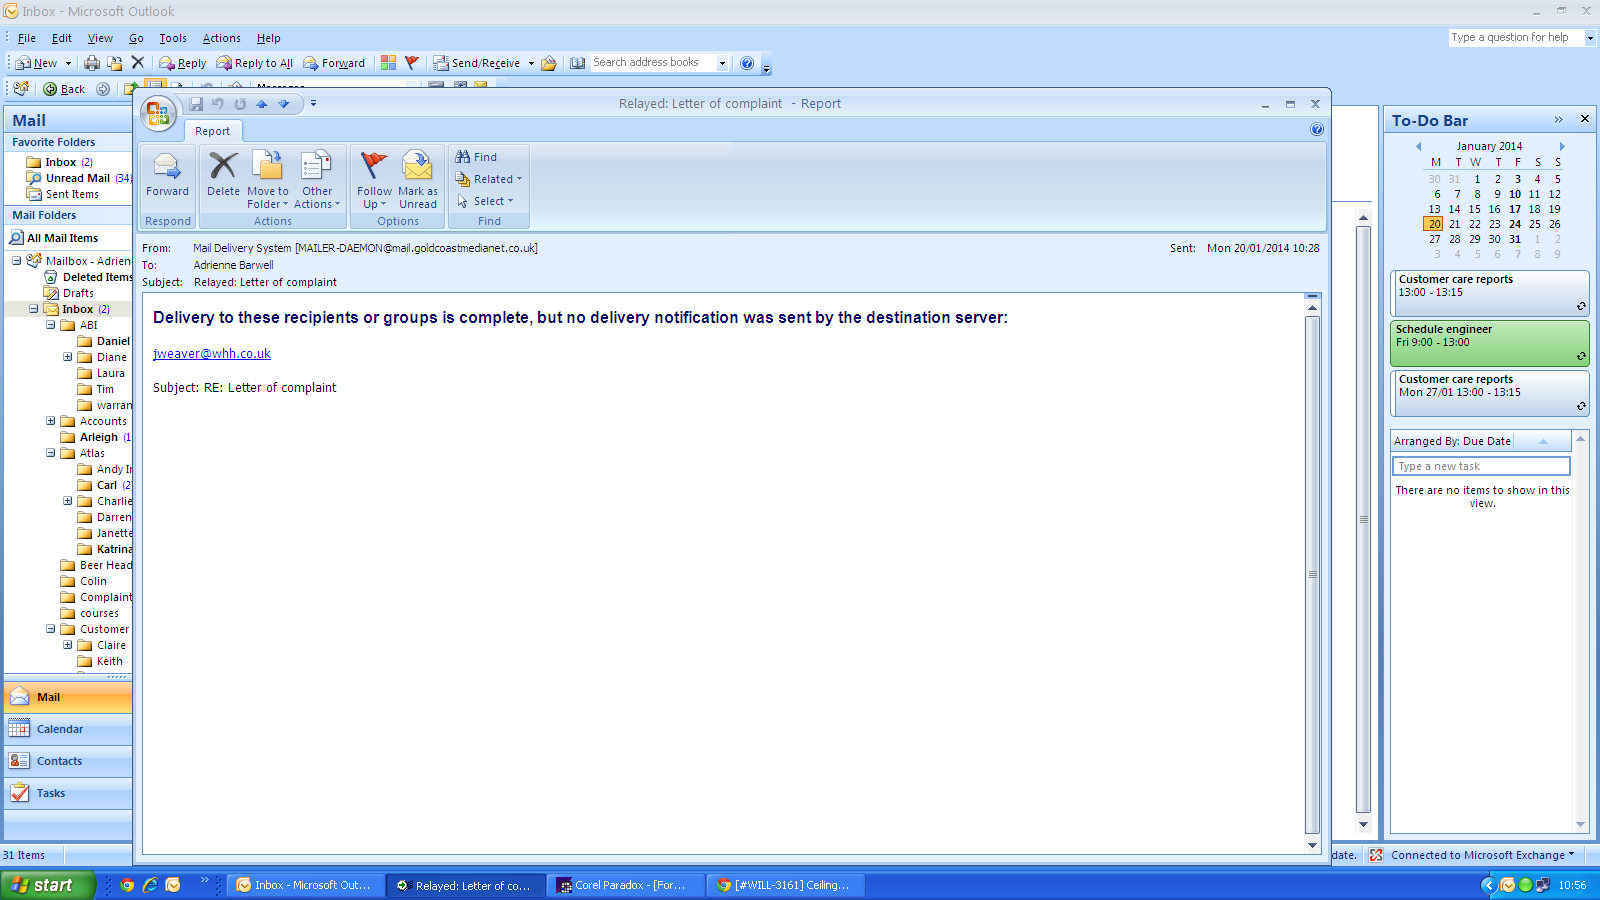This screenshot has height=900, width=1600.
Task: Select January 24 in the calendar
Action: tap(1515, 224)
